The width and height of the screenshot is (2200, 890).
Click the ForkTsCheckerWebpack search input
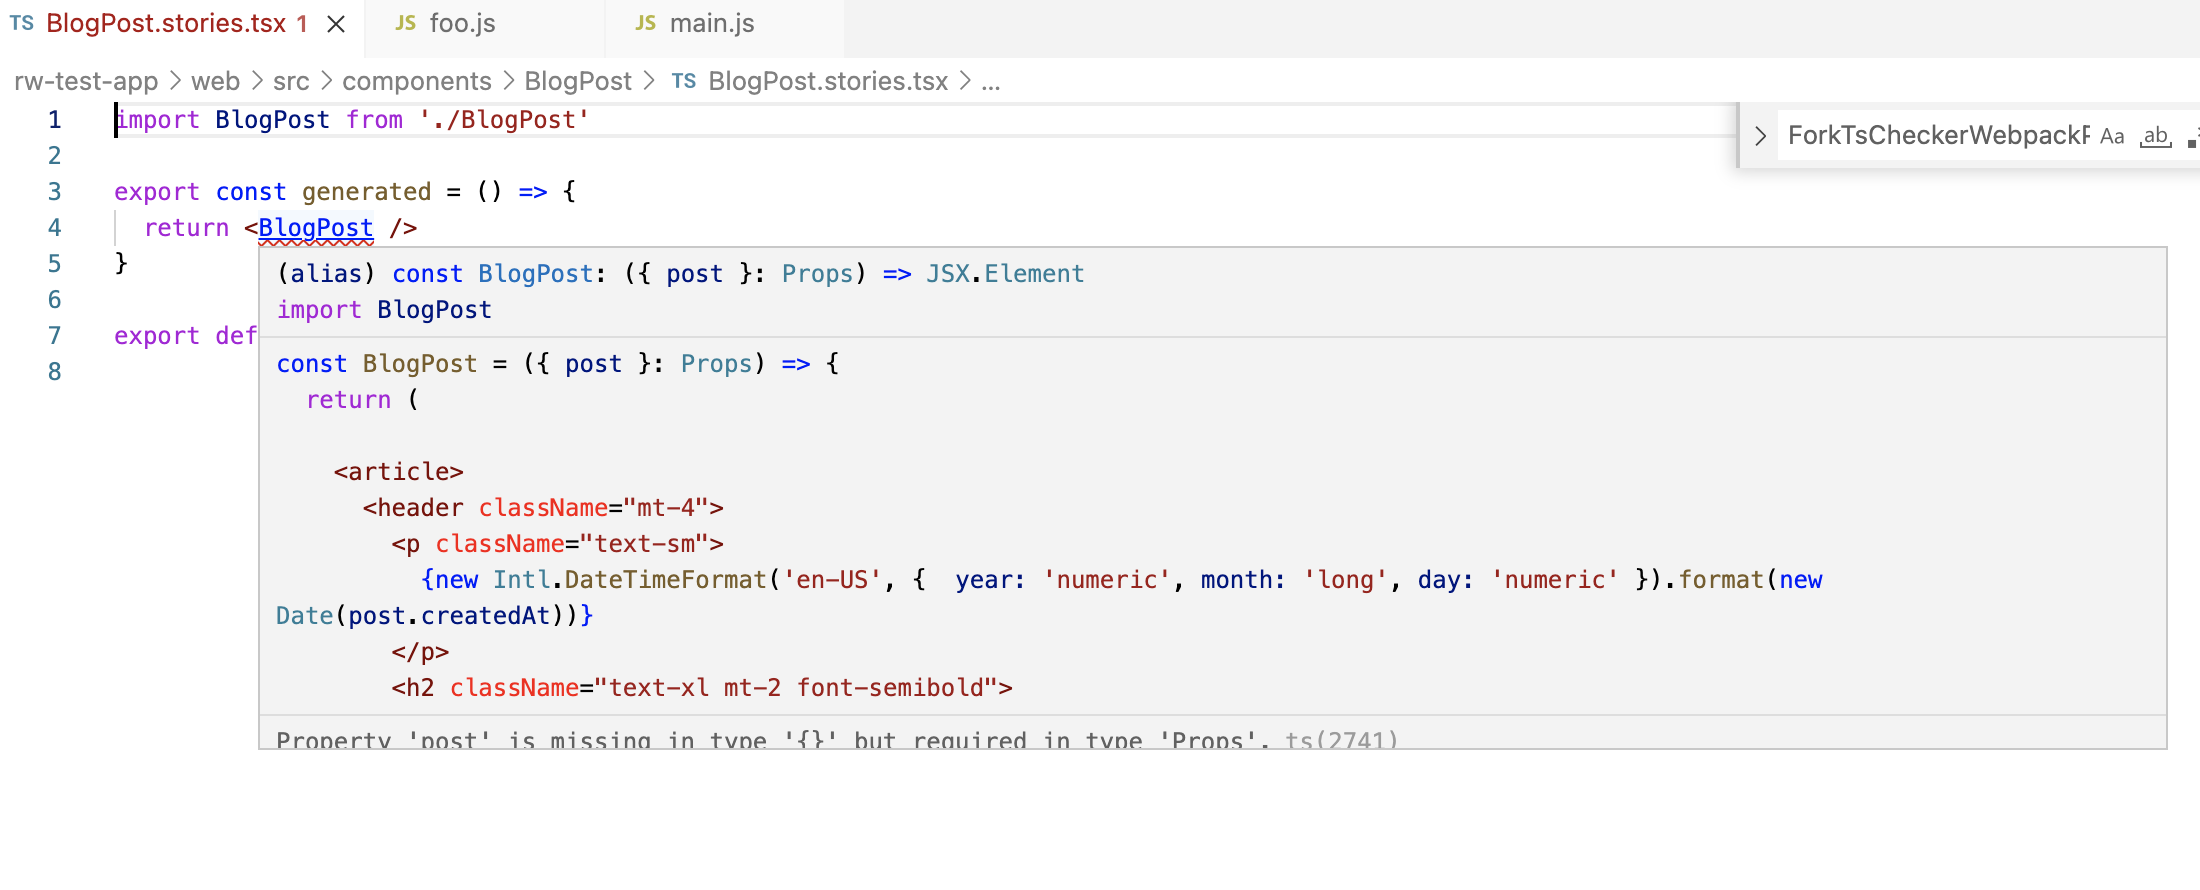(x=1938, y=136)
